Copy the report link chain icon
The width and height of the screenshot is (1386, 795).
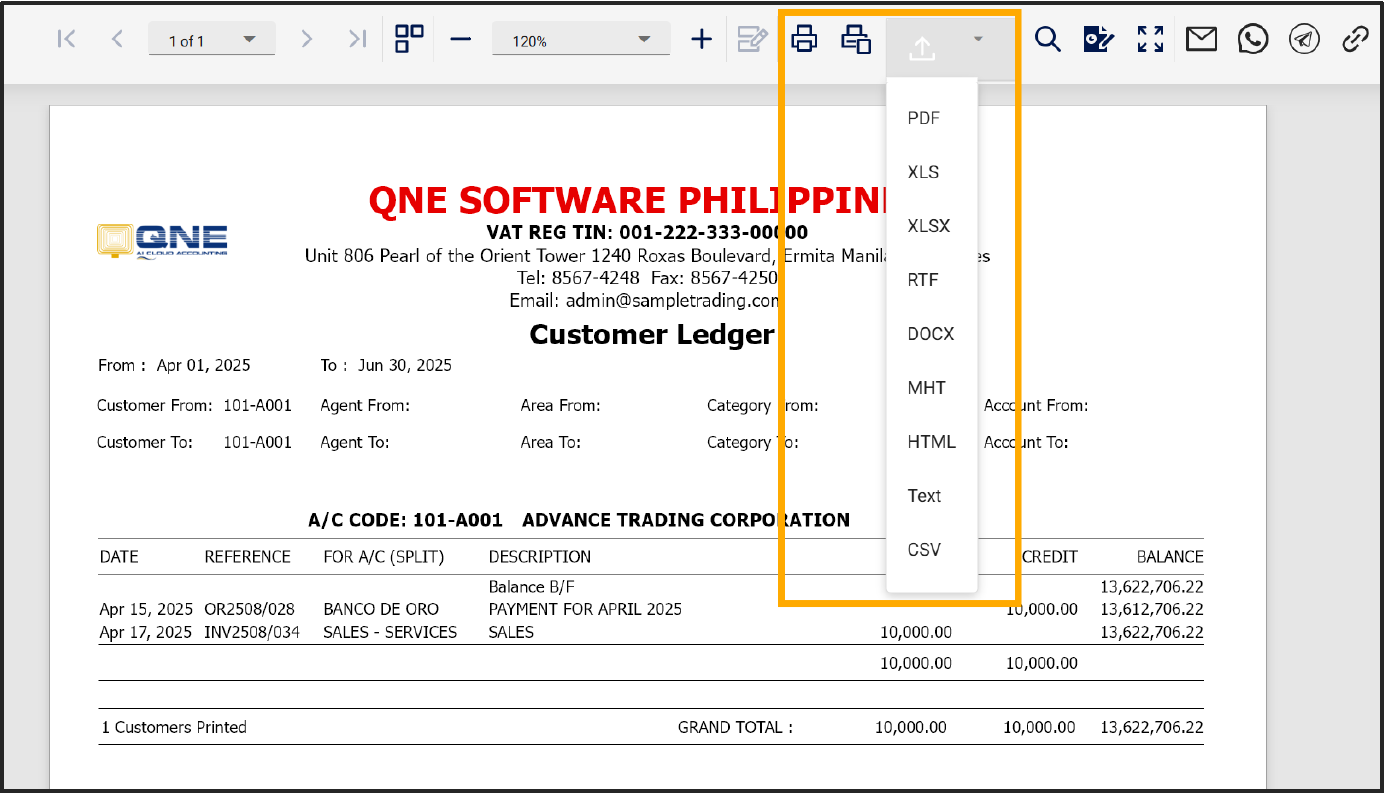[1355, 39]
